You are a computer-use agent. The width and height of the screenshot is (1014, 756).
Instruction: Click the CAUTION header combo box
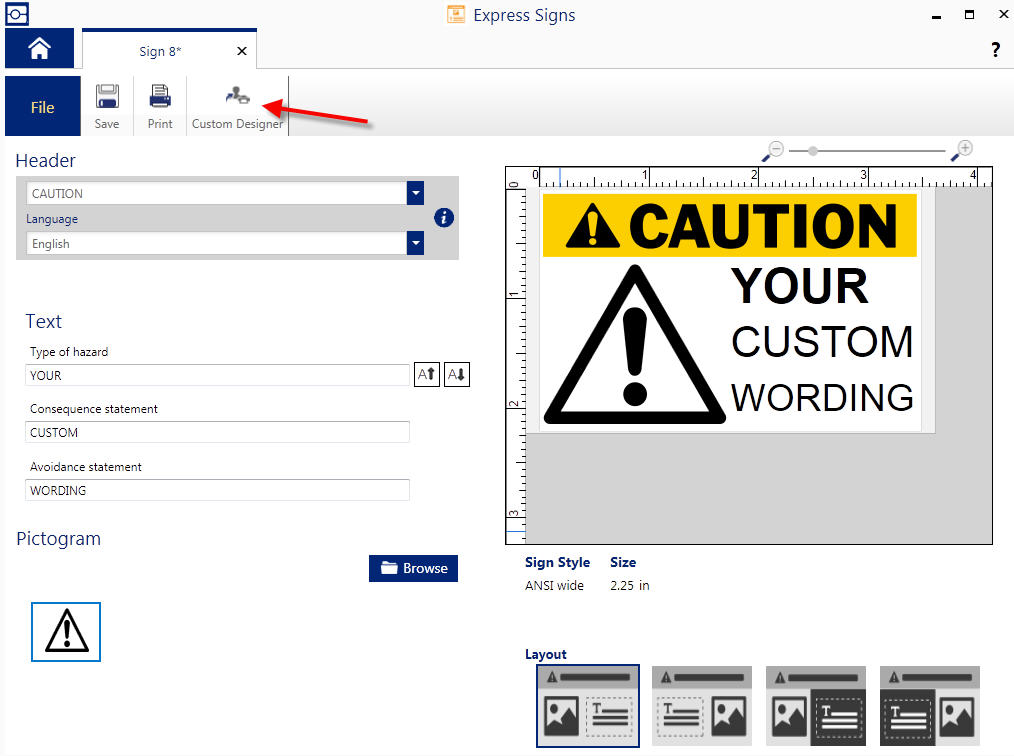pyautogui.click(x=225, y=193)
